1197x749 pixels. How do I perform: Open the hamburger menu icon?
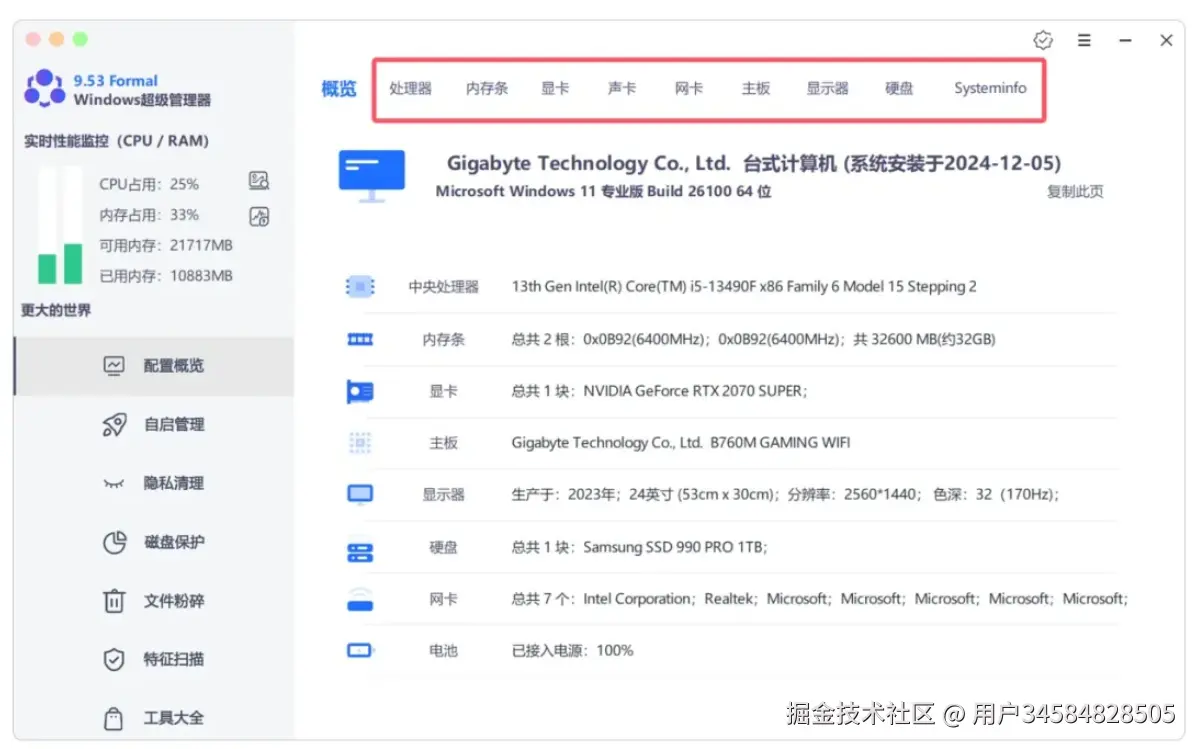[x=1084, y=40]
